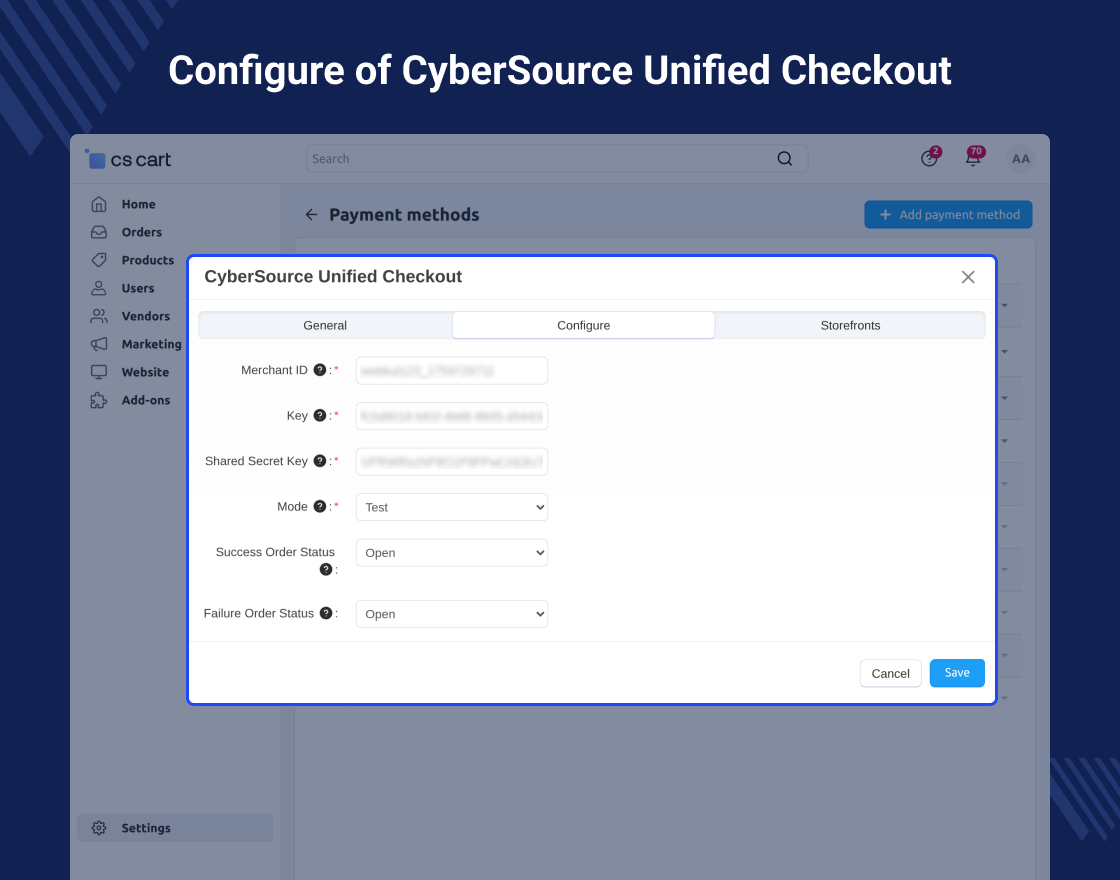Click the back arrow beside Payment methods
Viewport: 1120px width, 880px height.
pos(311,215)
